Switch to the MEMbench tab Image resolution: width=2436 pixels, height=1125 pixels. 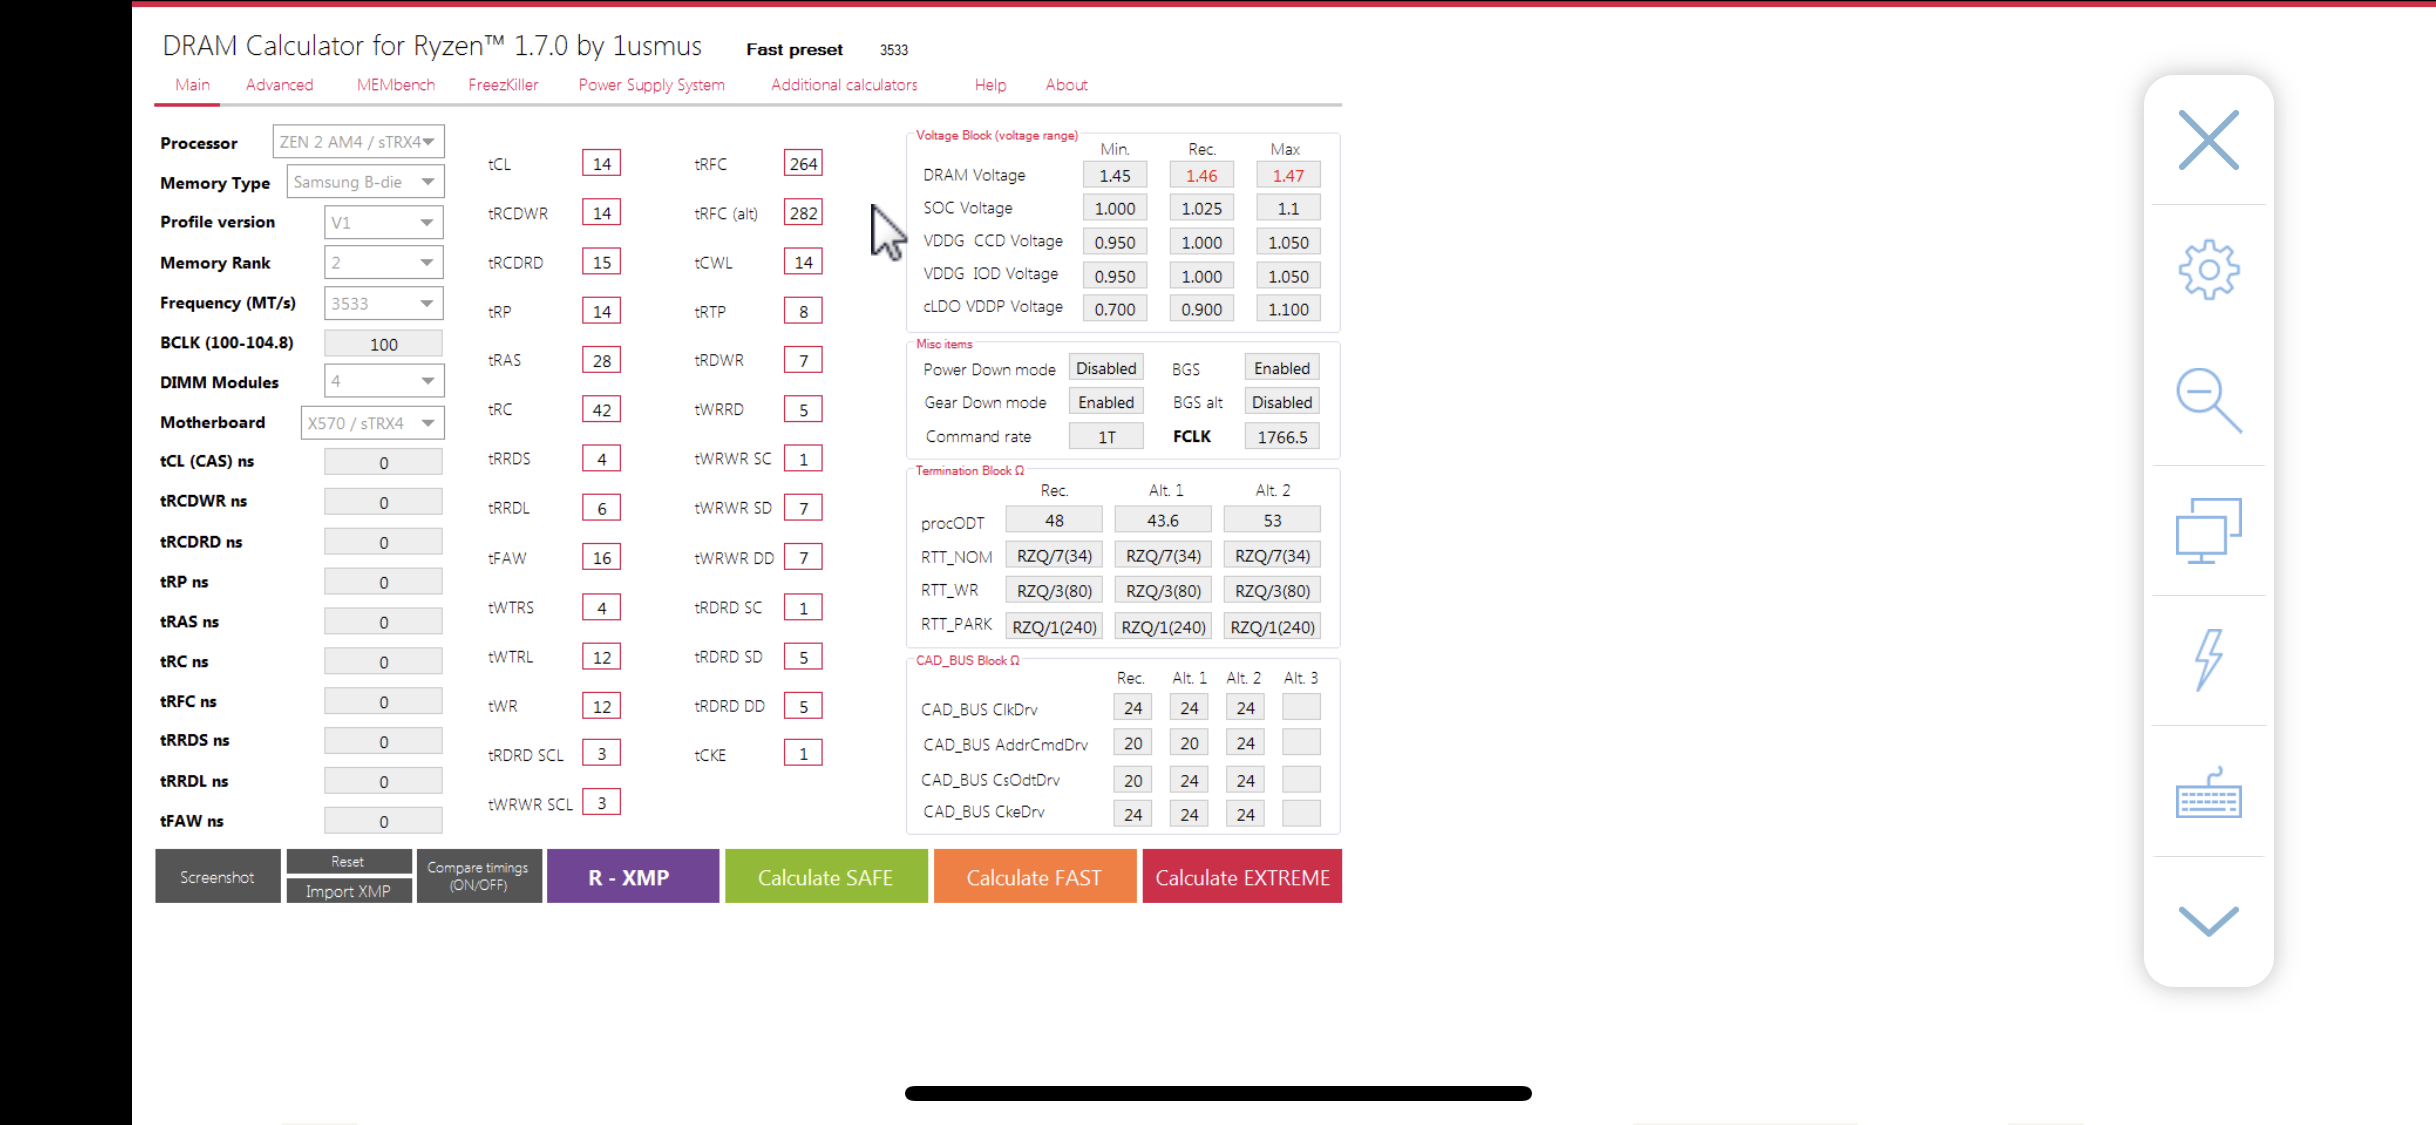(395, 85)
